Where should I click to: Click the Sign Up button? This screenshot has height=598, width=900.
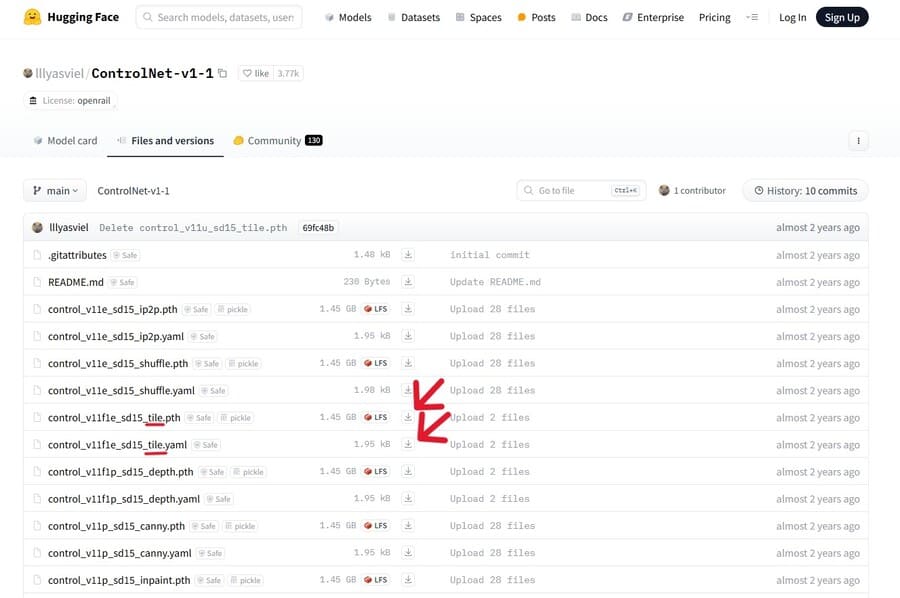tap(842, 17)
